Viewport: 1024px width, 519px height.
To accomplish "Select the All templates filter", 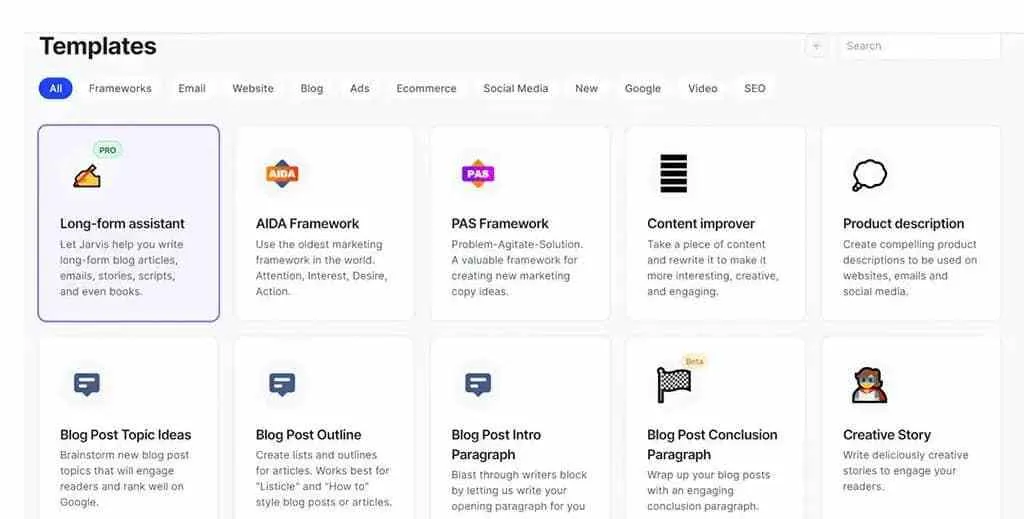I will 56,88.
